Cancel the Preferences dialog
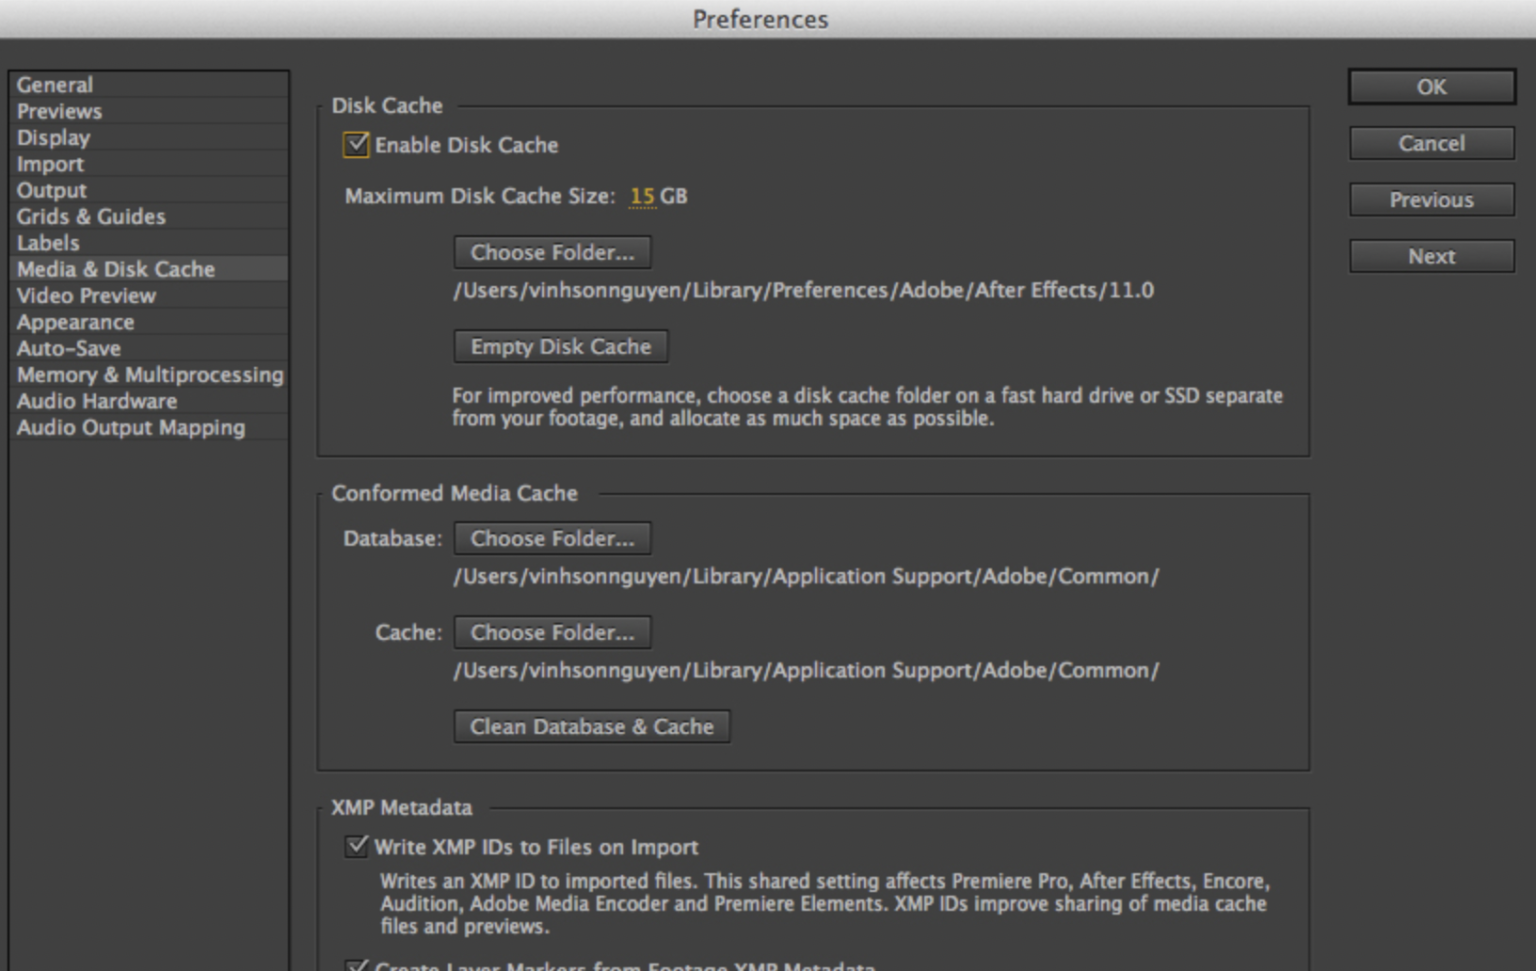Viewport: 1536px width, 971px height. pos(1431,144)
